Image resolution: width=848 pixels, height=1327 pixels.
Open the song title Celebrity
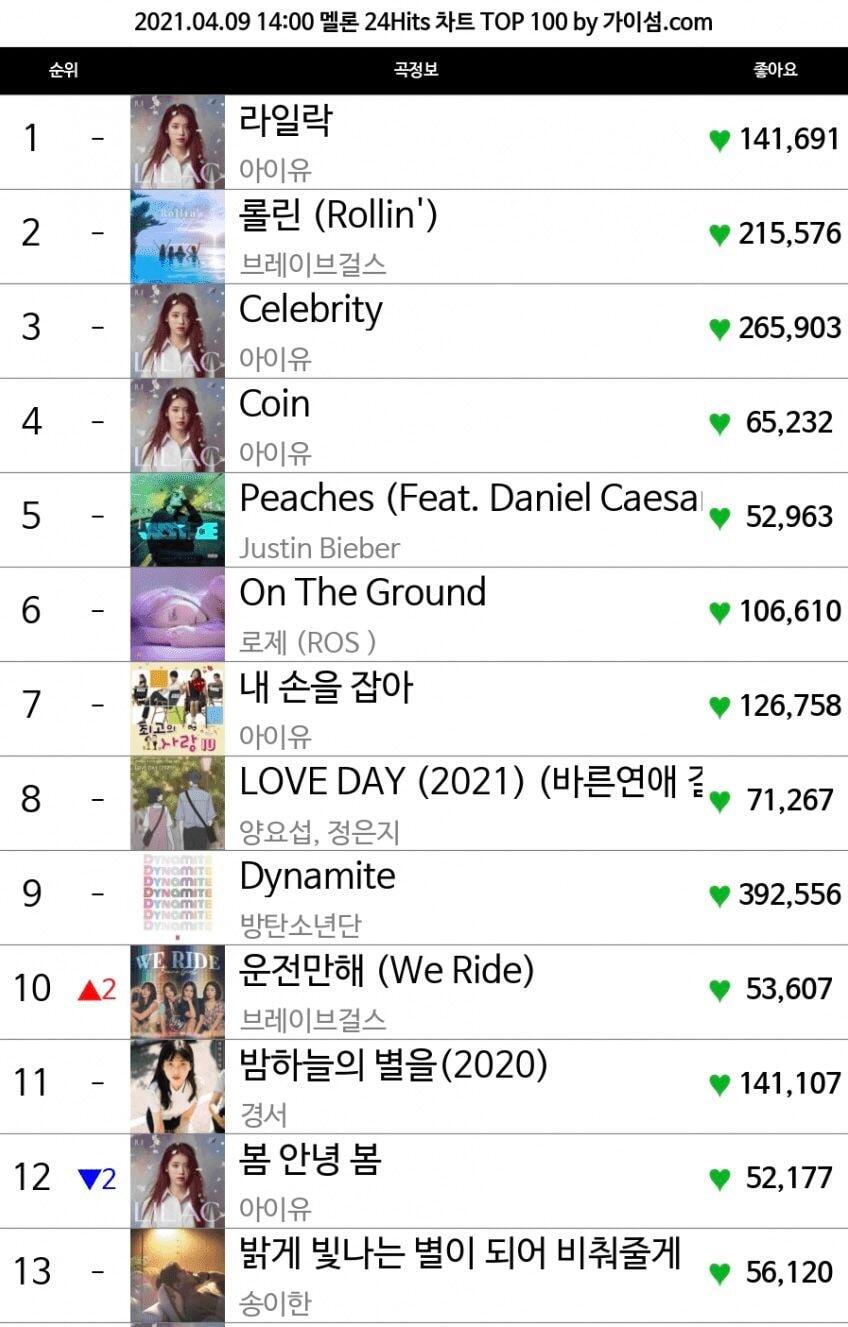[311, 310]
